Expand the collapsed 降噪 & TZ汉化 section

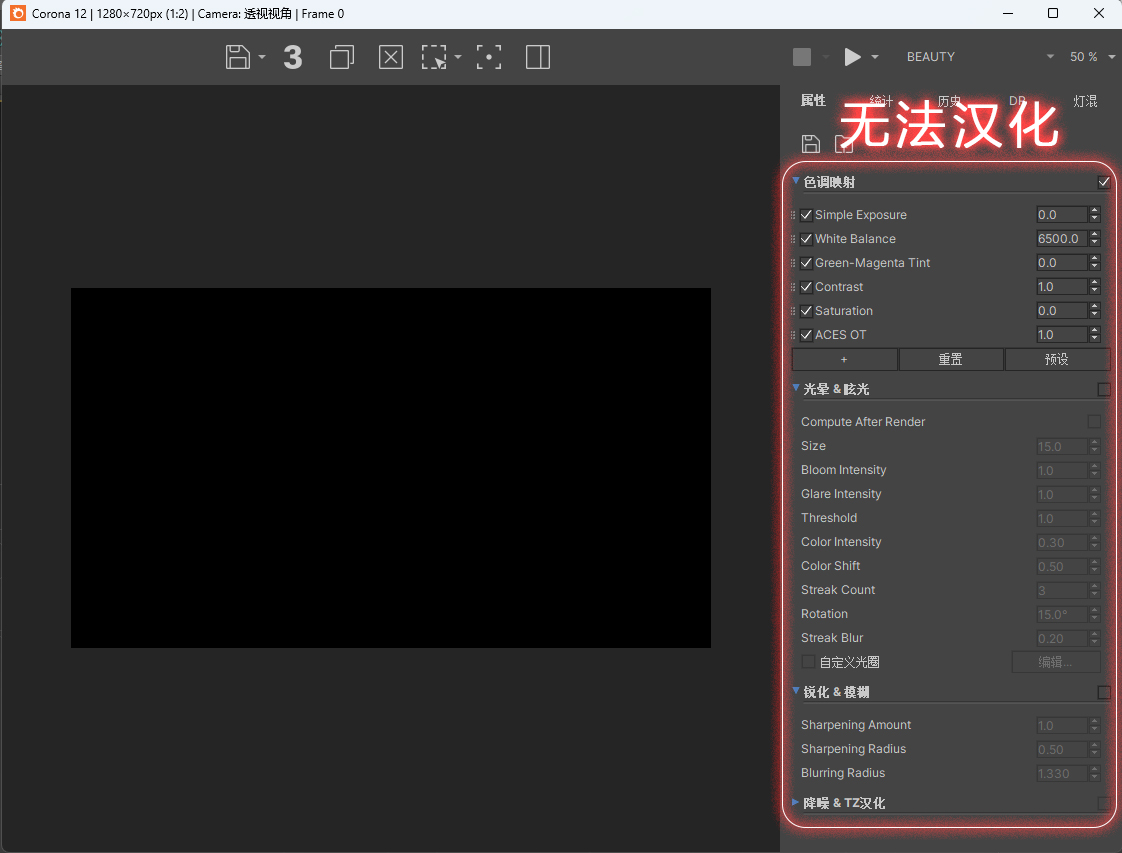click(845, 803)
